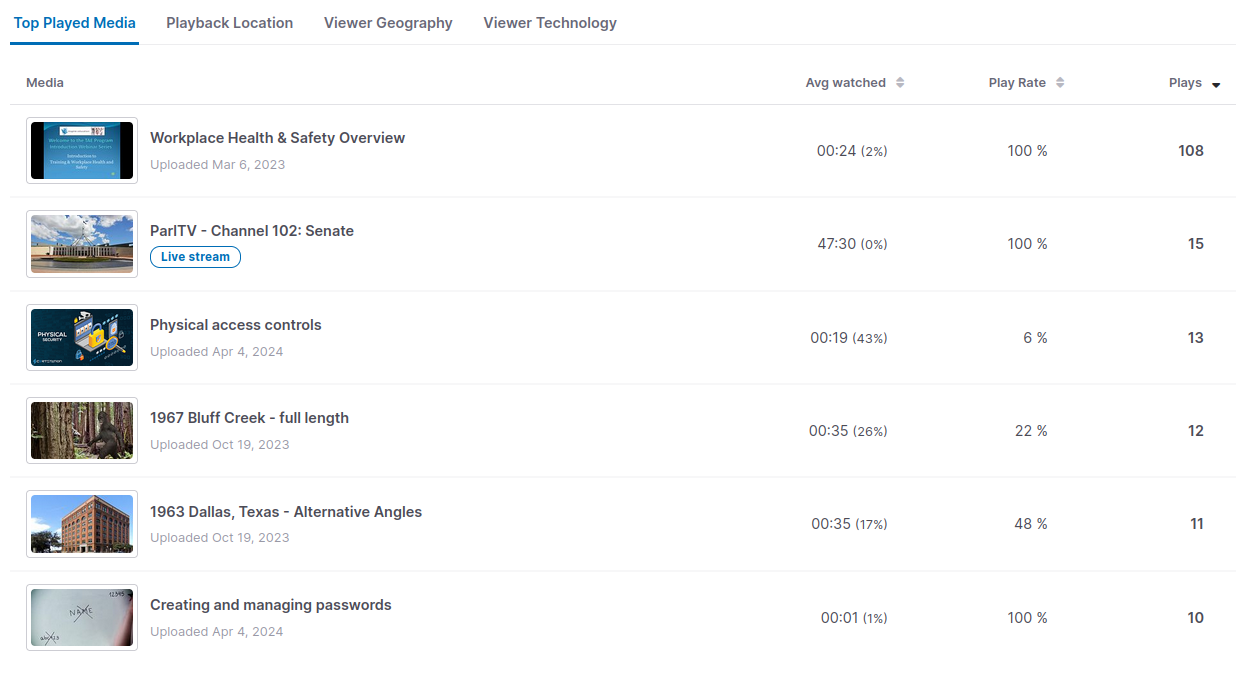This screenshot has width=1247, height=673.
Task: Click Creating and managing passwords thumbnail
Action: point(82,618)
